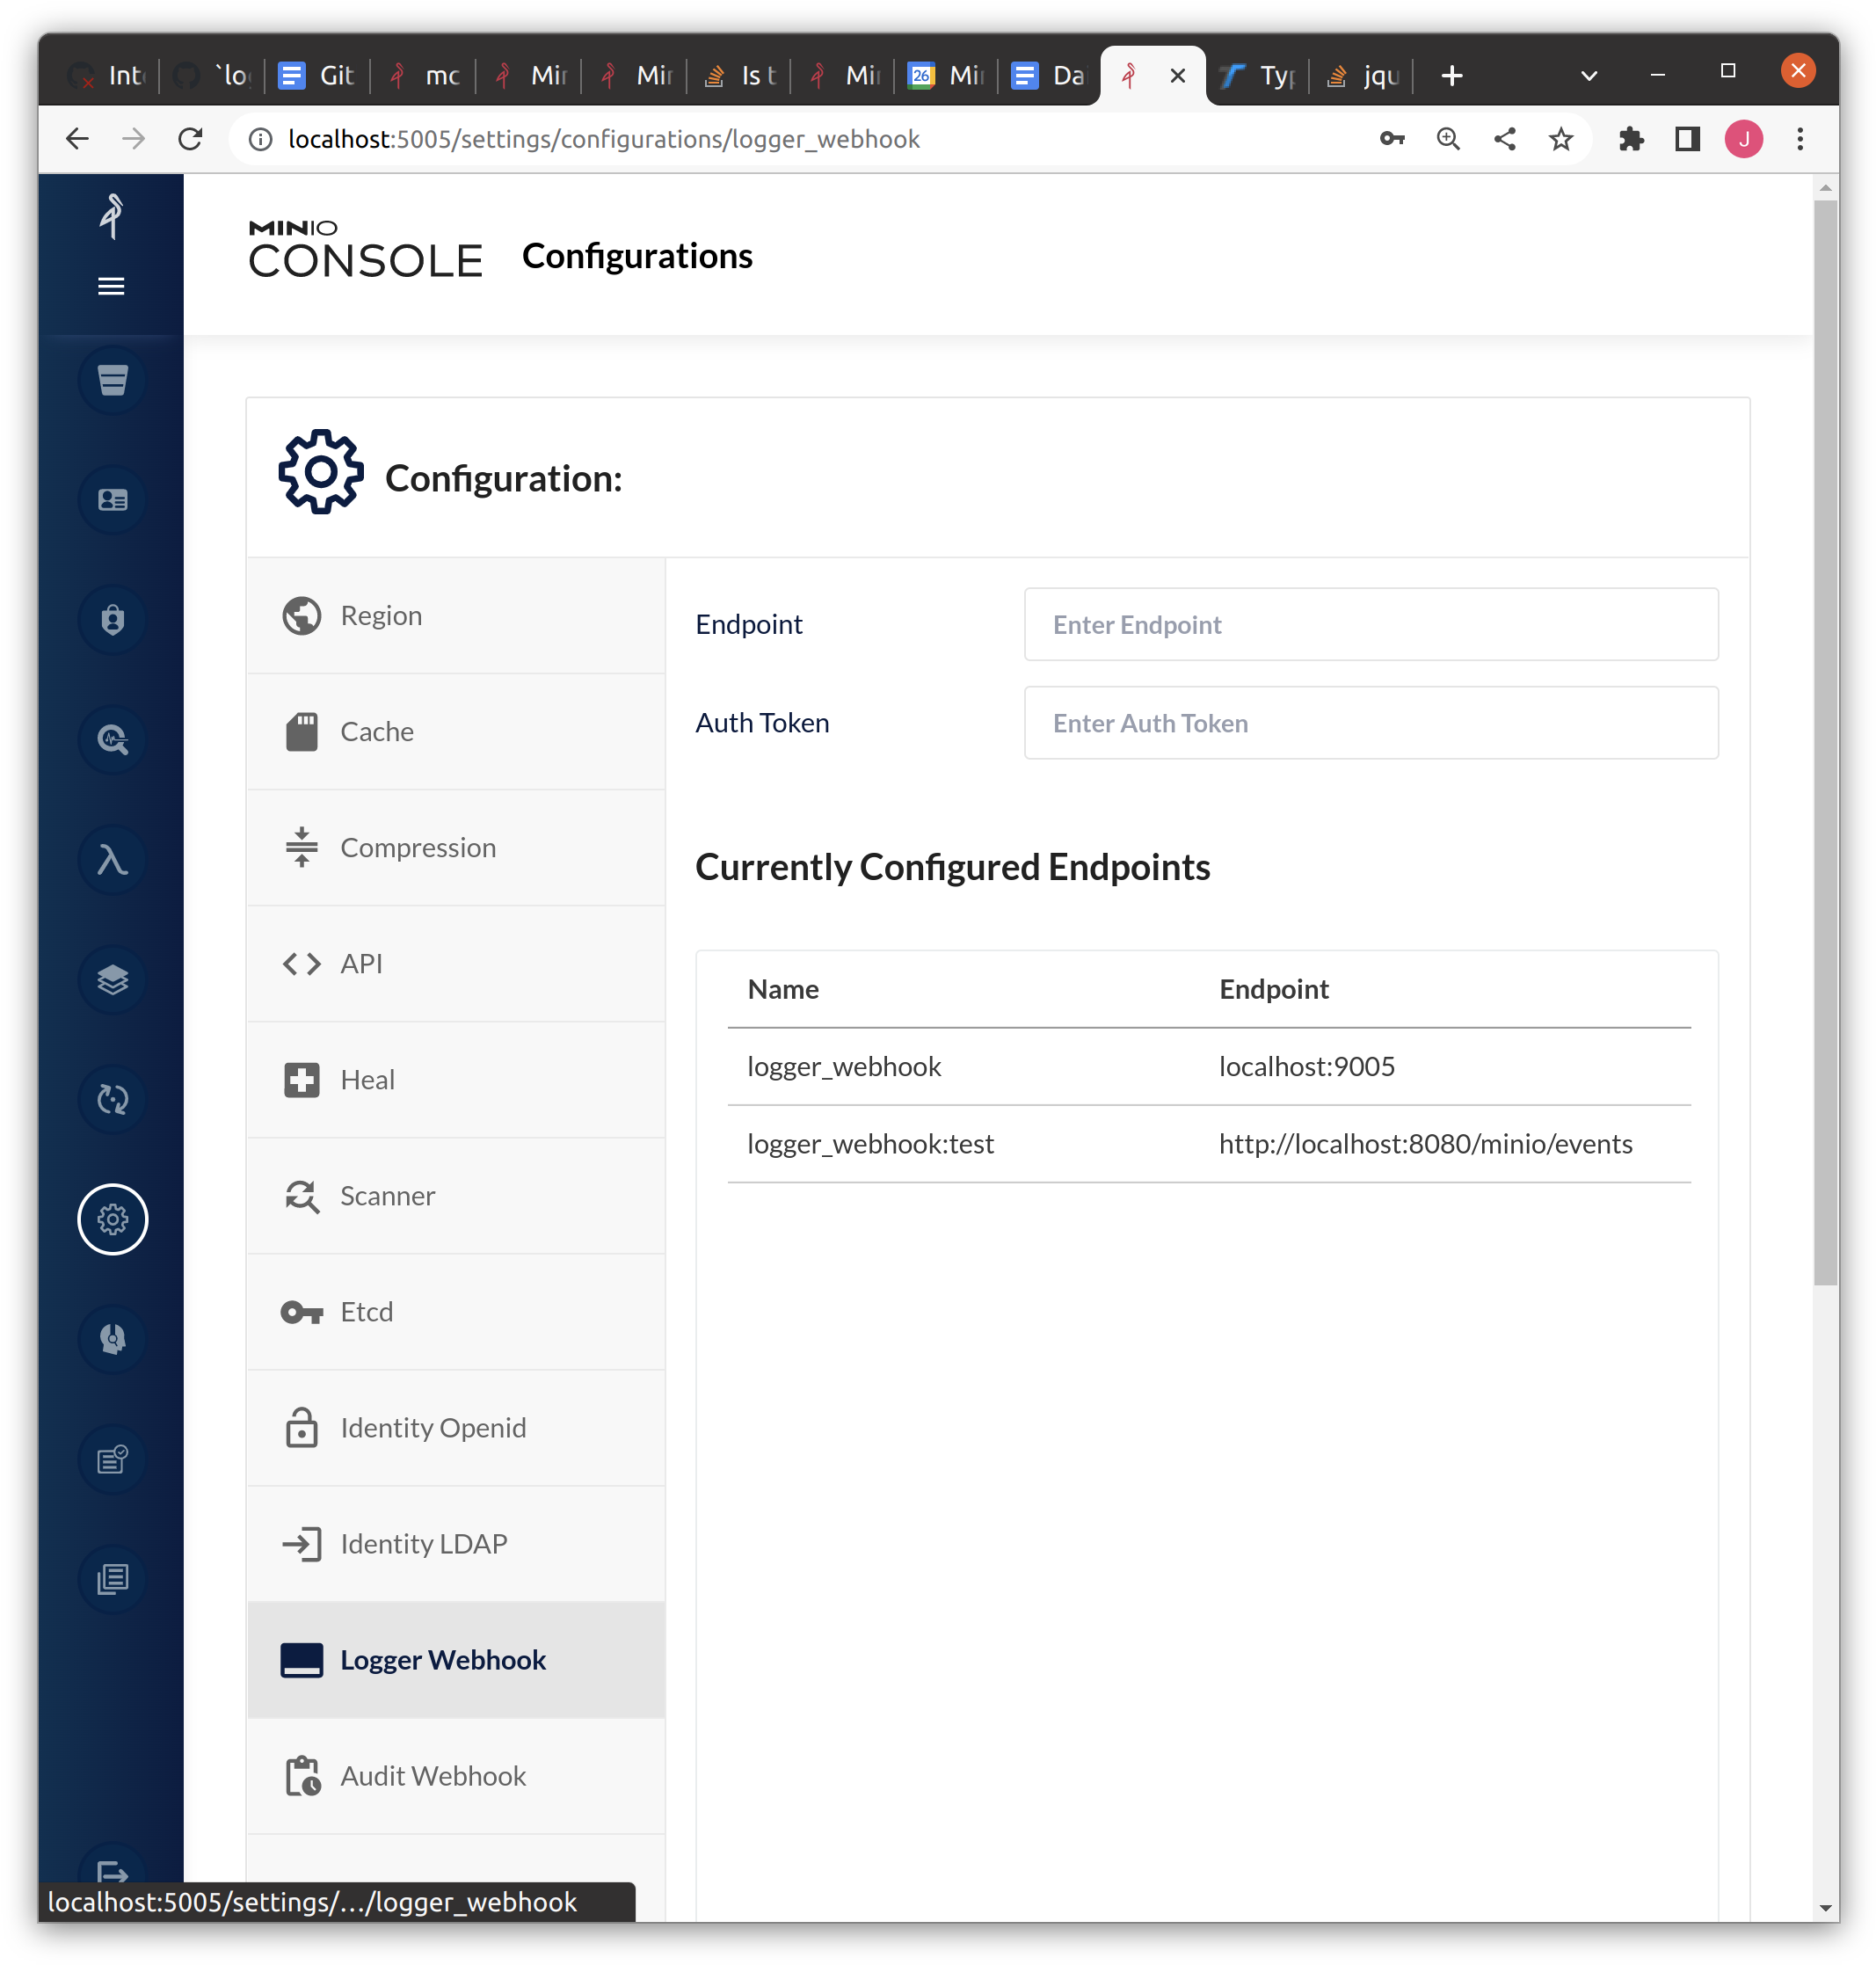Click the Enter Endpoint input field
1876x1965 pixels.
[1370, 625]
